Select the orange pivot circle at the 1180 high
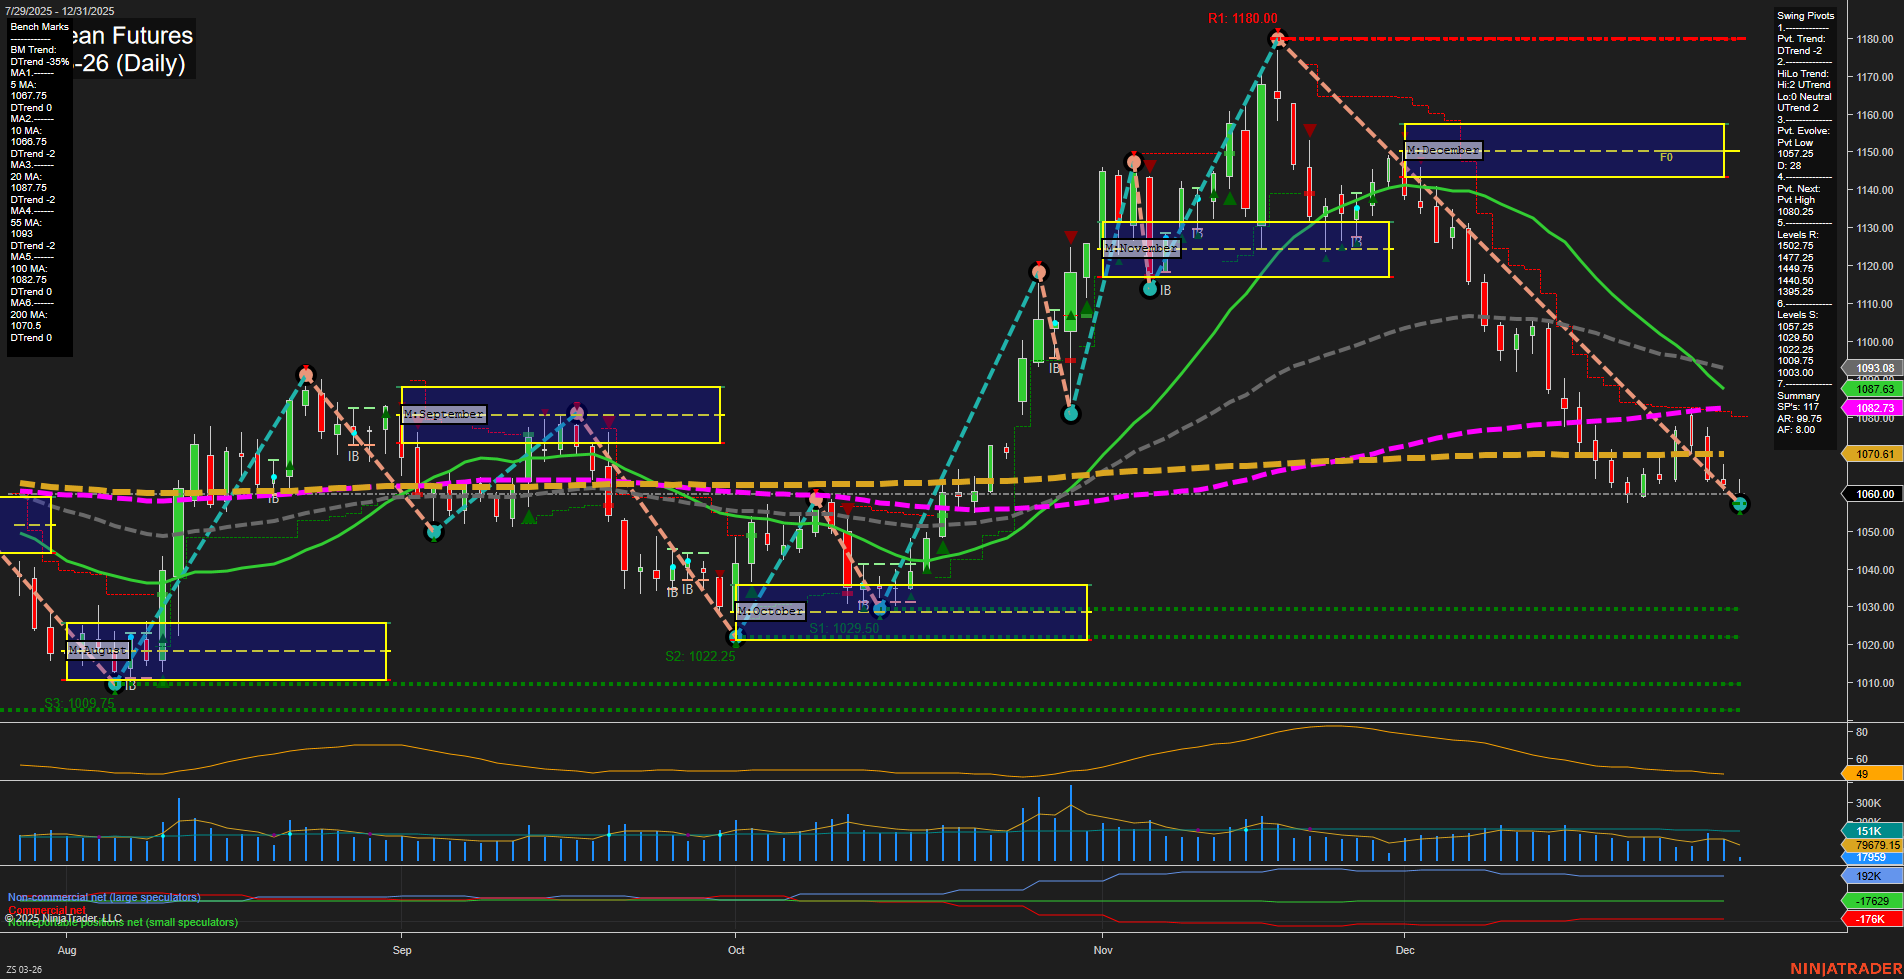Screen dimensions: 1904x979 pos(1277,38)
